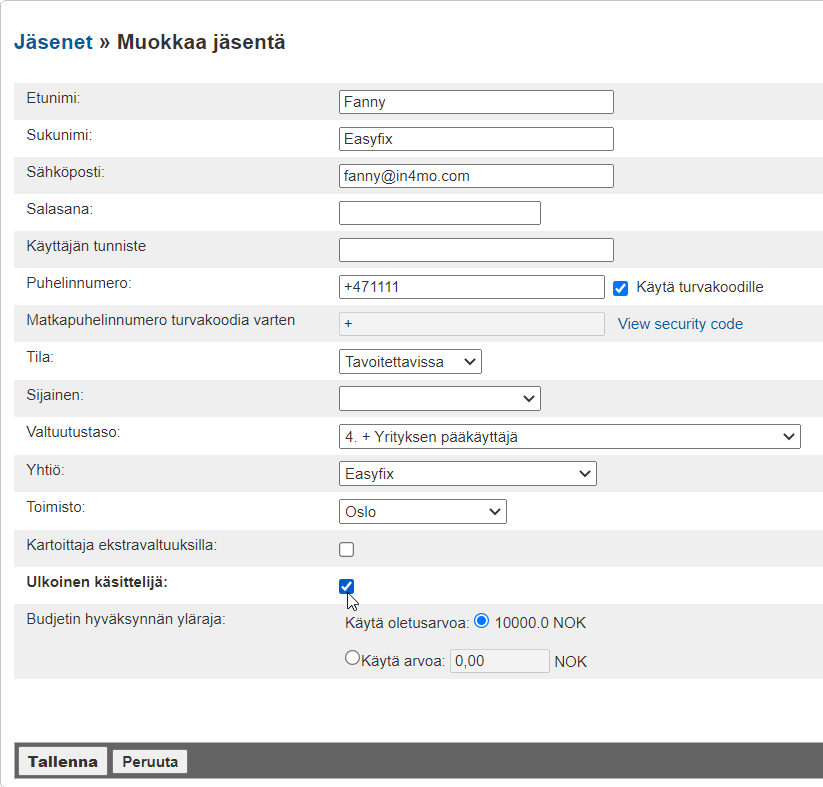Go to Jäsenet breadcrumb link
The image size is (823, 787).
coord(53,42)
